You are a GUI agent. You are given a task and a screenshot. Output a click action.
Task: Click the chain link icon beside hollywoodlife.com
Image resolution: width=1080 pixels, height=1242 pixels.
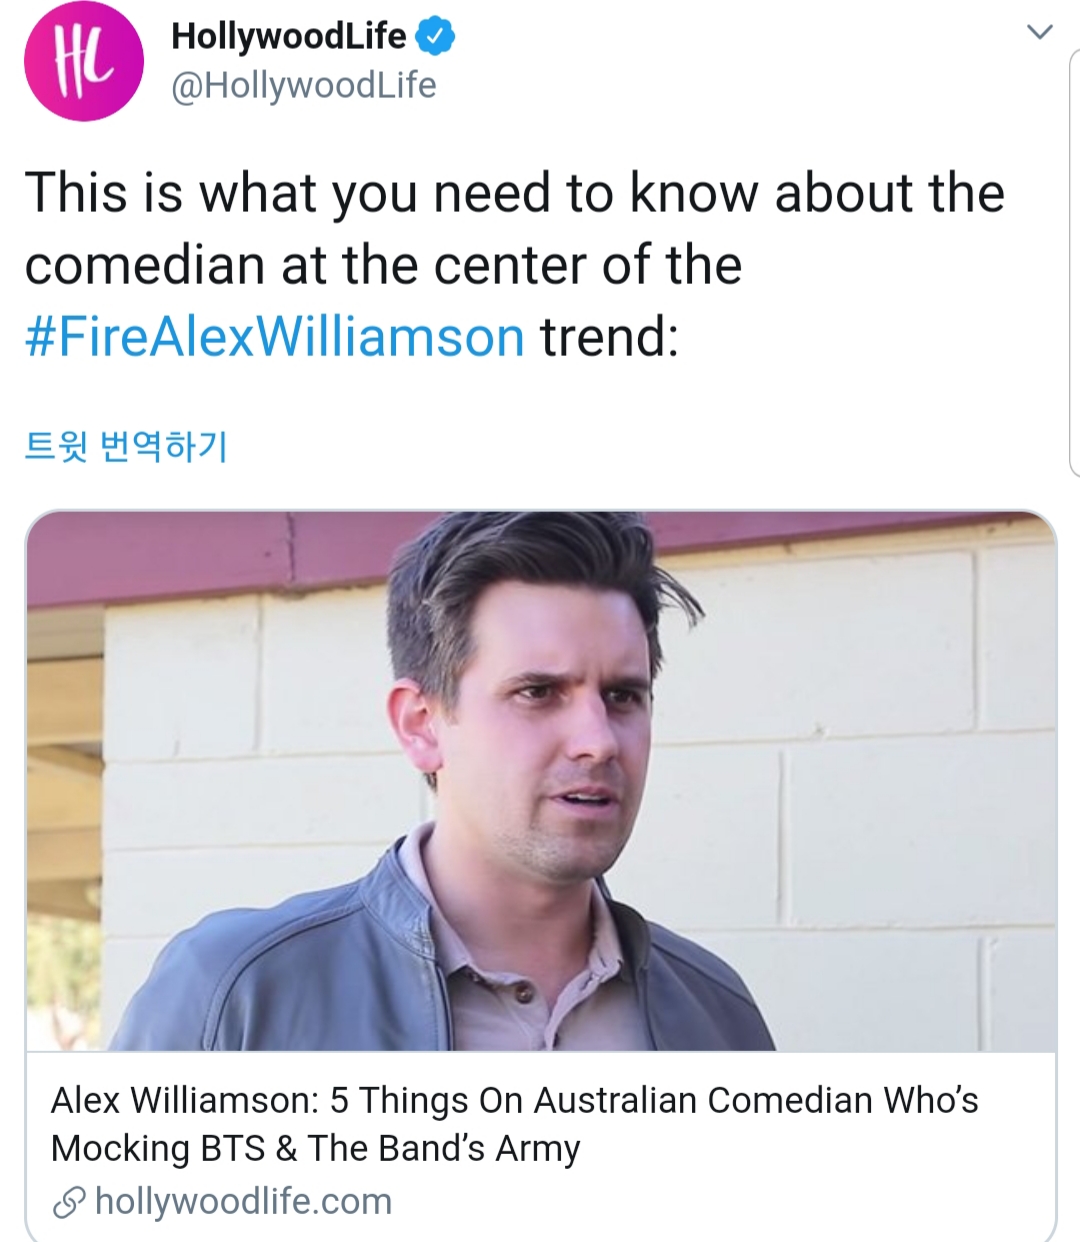tap(69, 1202)
